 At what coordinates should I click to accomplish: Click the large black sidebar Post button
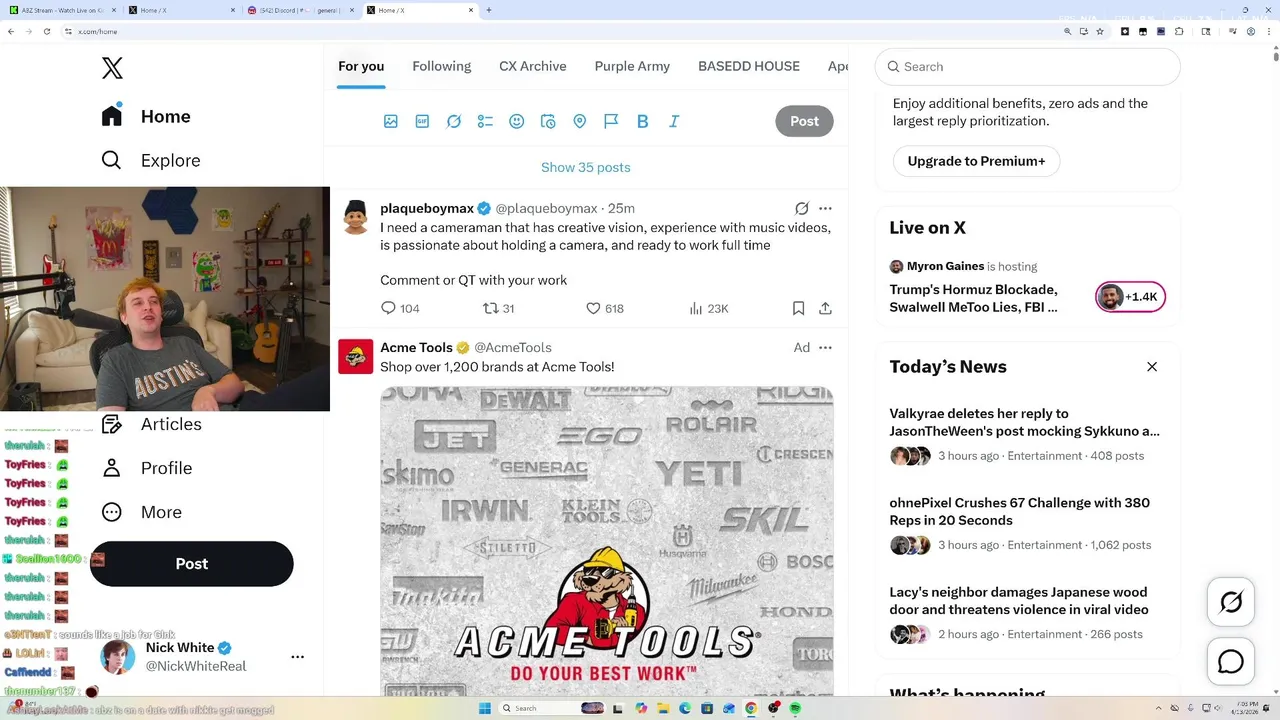[192, 564]
